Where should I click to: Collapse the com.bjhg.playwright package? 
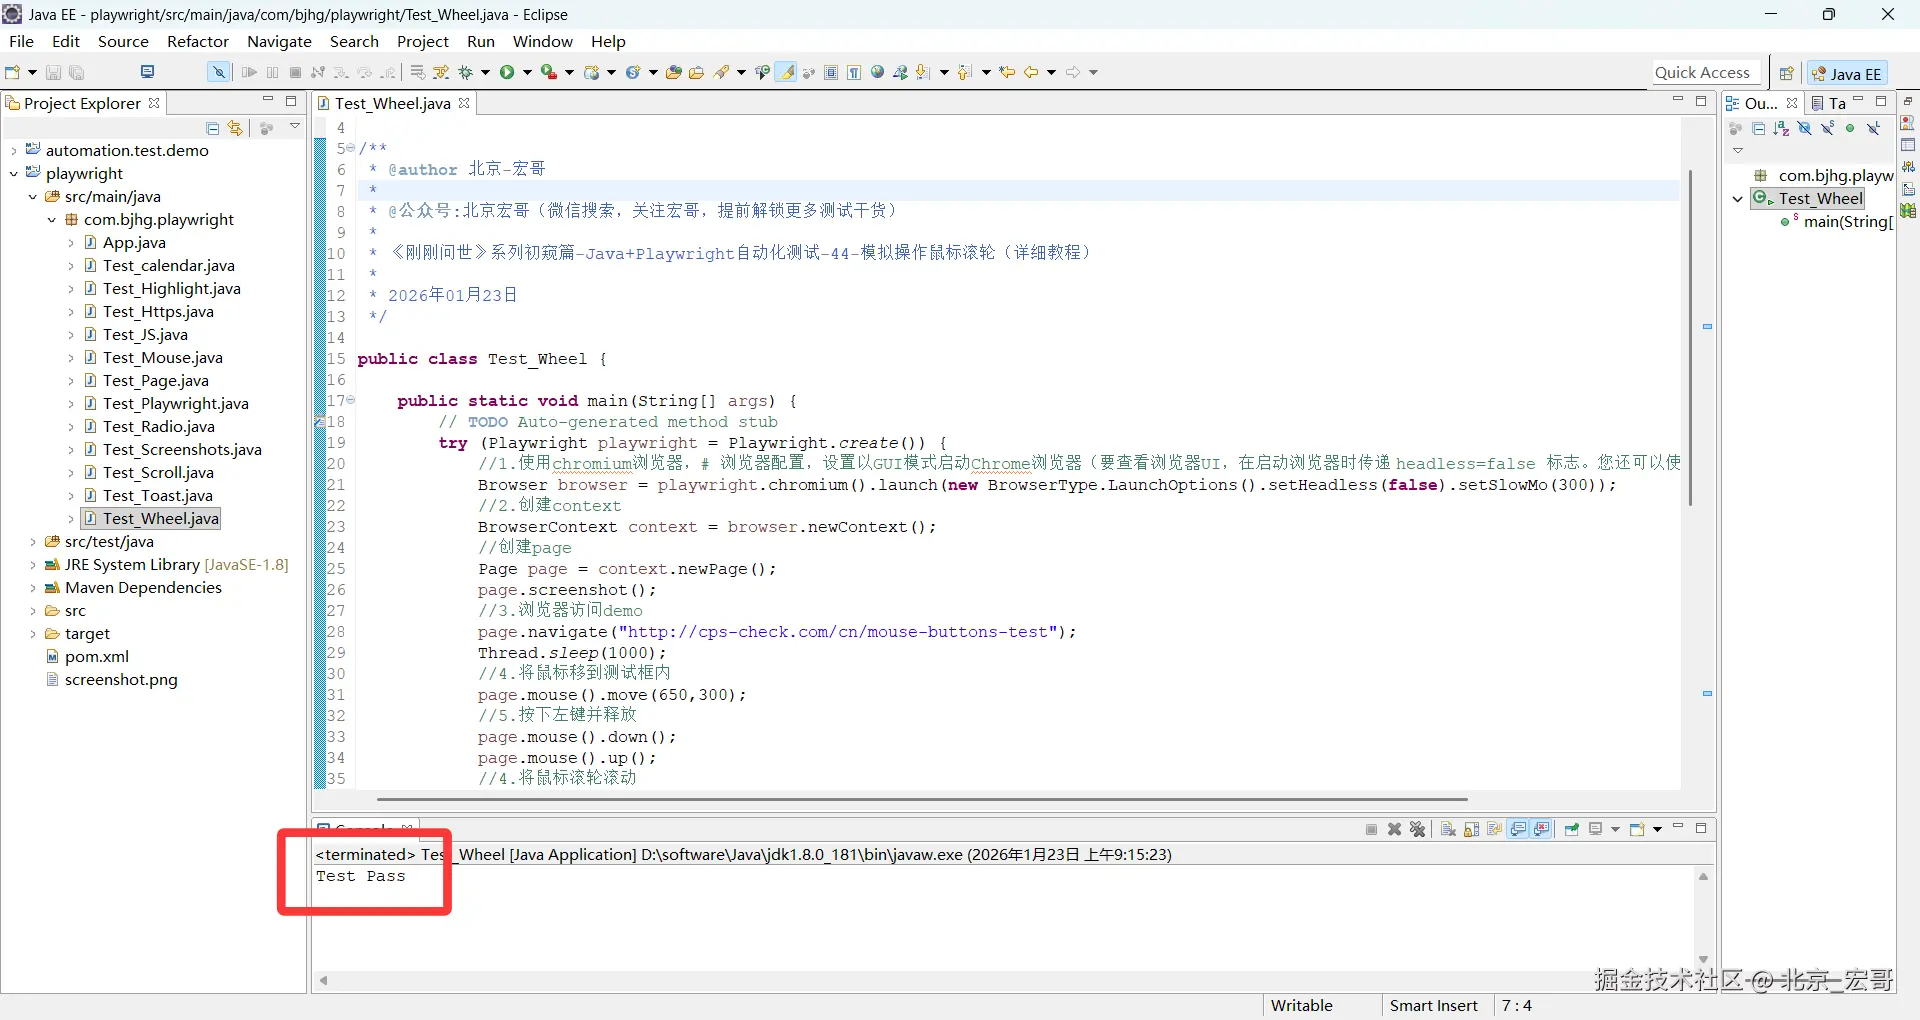click(x=52, y=220)
